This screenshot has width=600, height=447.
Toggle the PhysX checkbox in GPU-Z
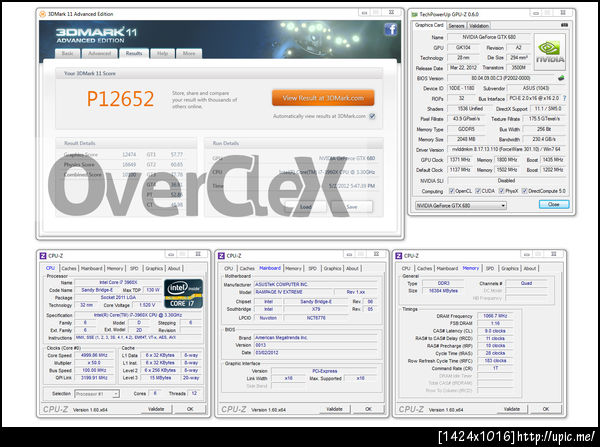click(501, 191)
